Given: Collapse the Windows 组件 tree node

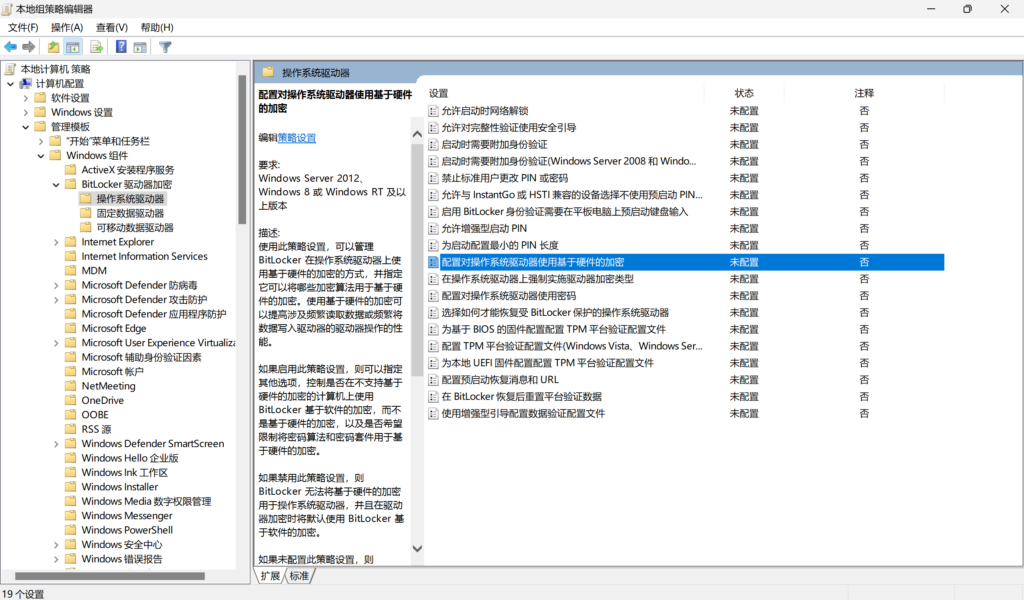Looking at the screenshot, I should click(x=42, y=156).
